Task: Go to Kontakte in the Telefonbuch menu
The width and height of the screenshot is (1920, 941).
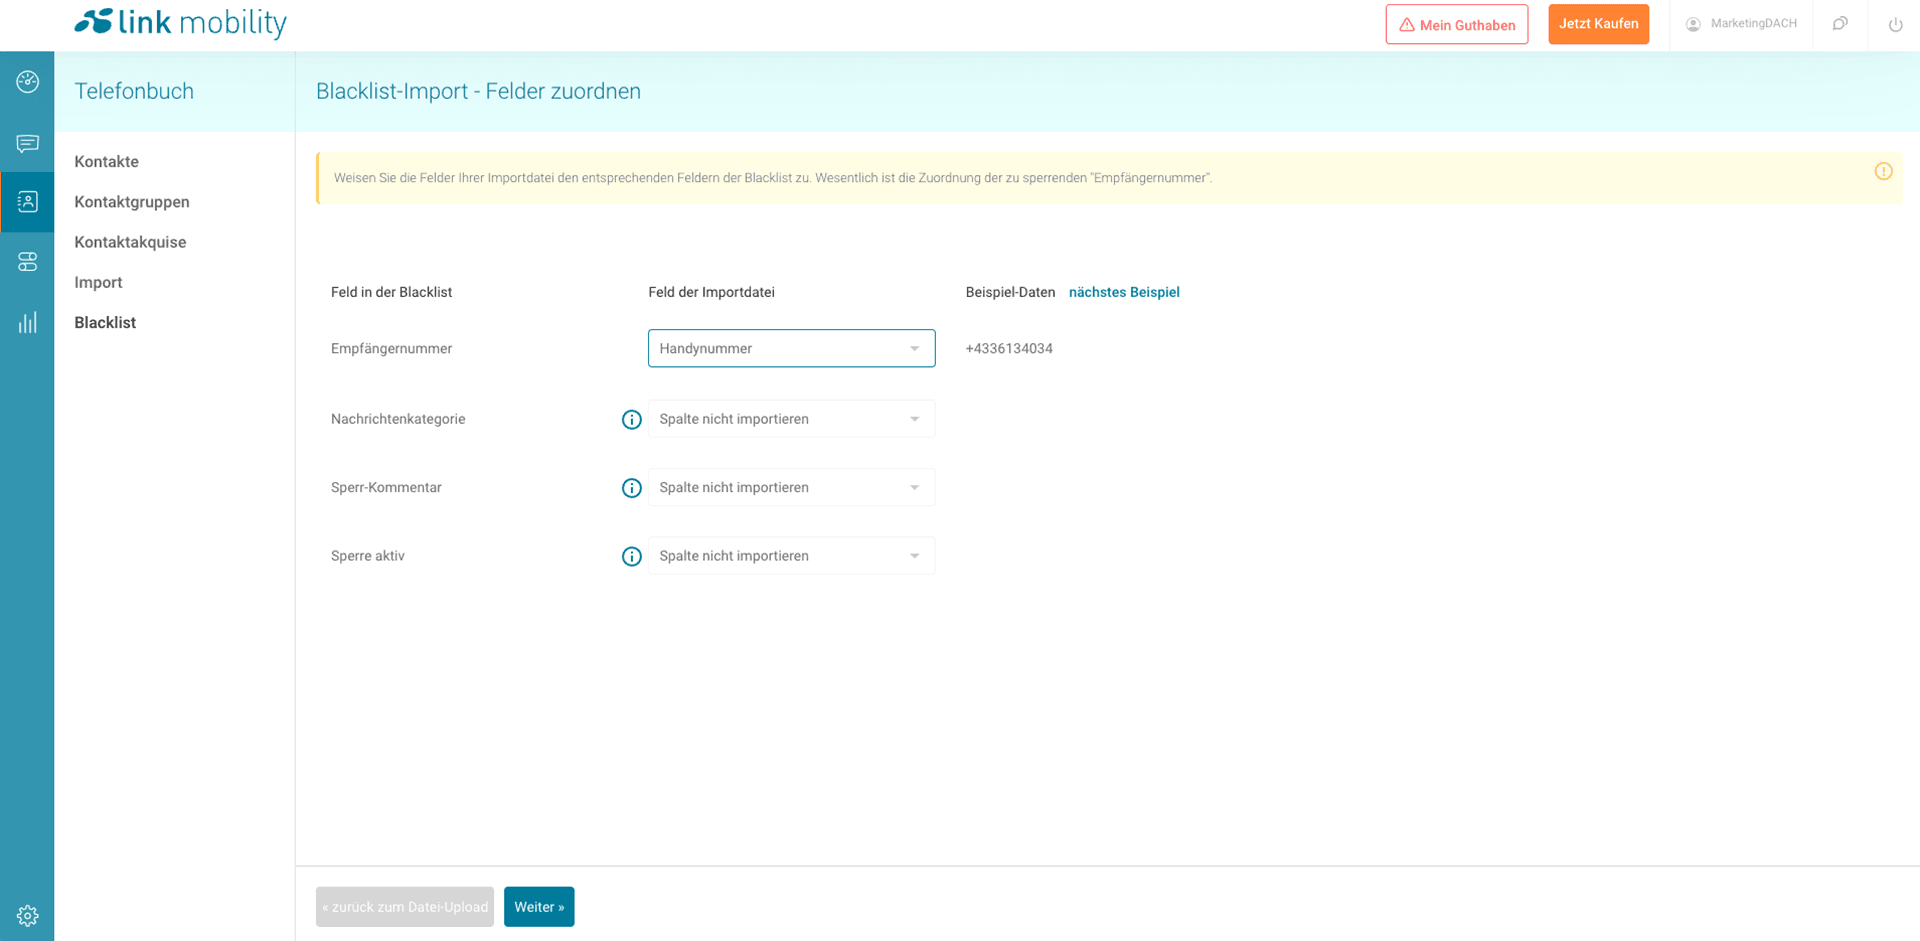Action: 106,162
